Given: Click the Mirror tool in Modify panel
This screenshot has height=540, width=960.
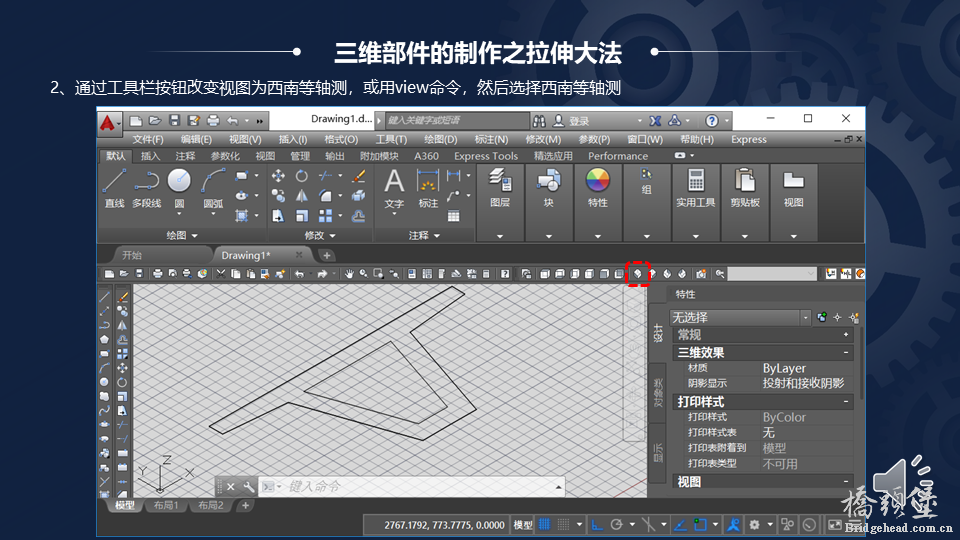Looking at the screenshot, I should 302,196.
